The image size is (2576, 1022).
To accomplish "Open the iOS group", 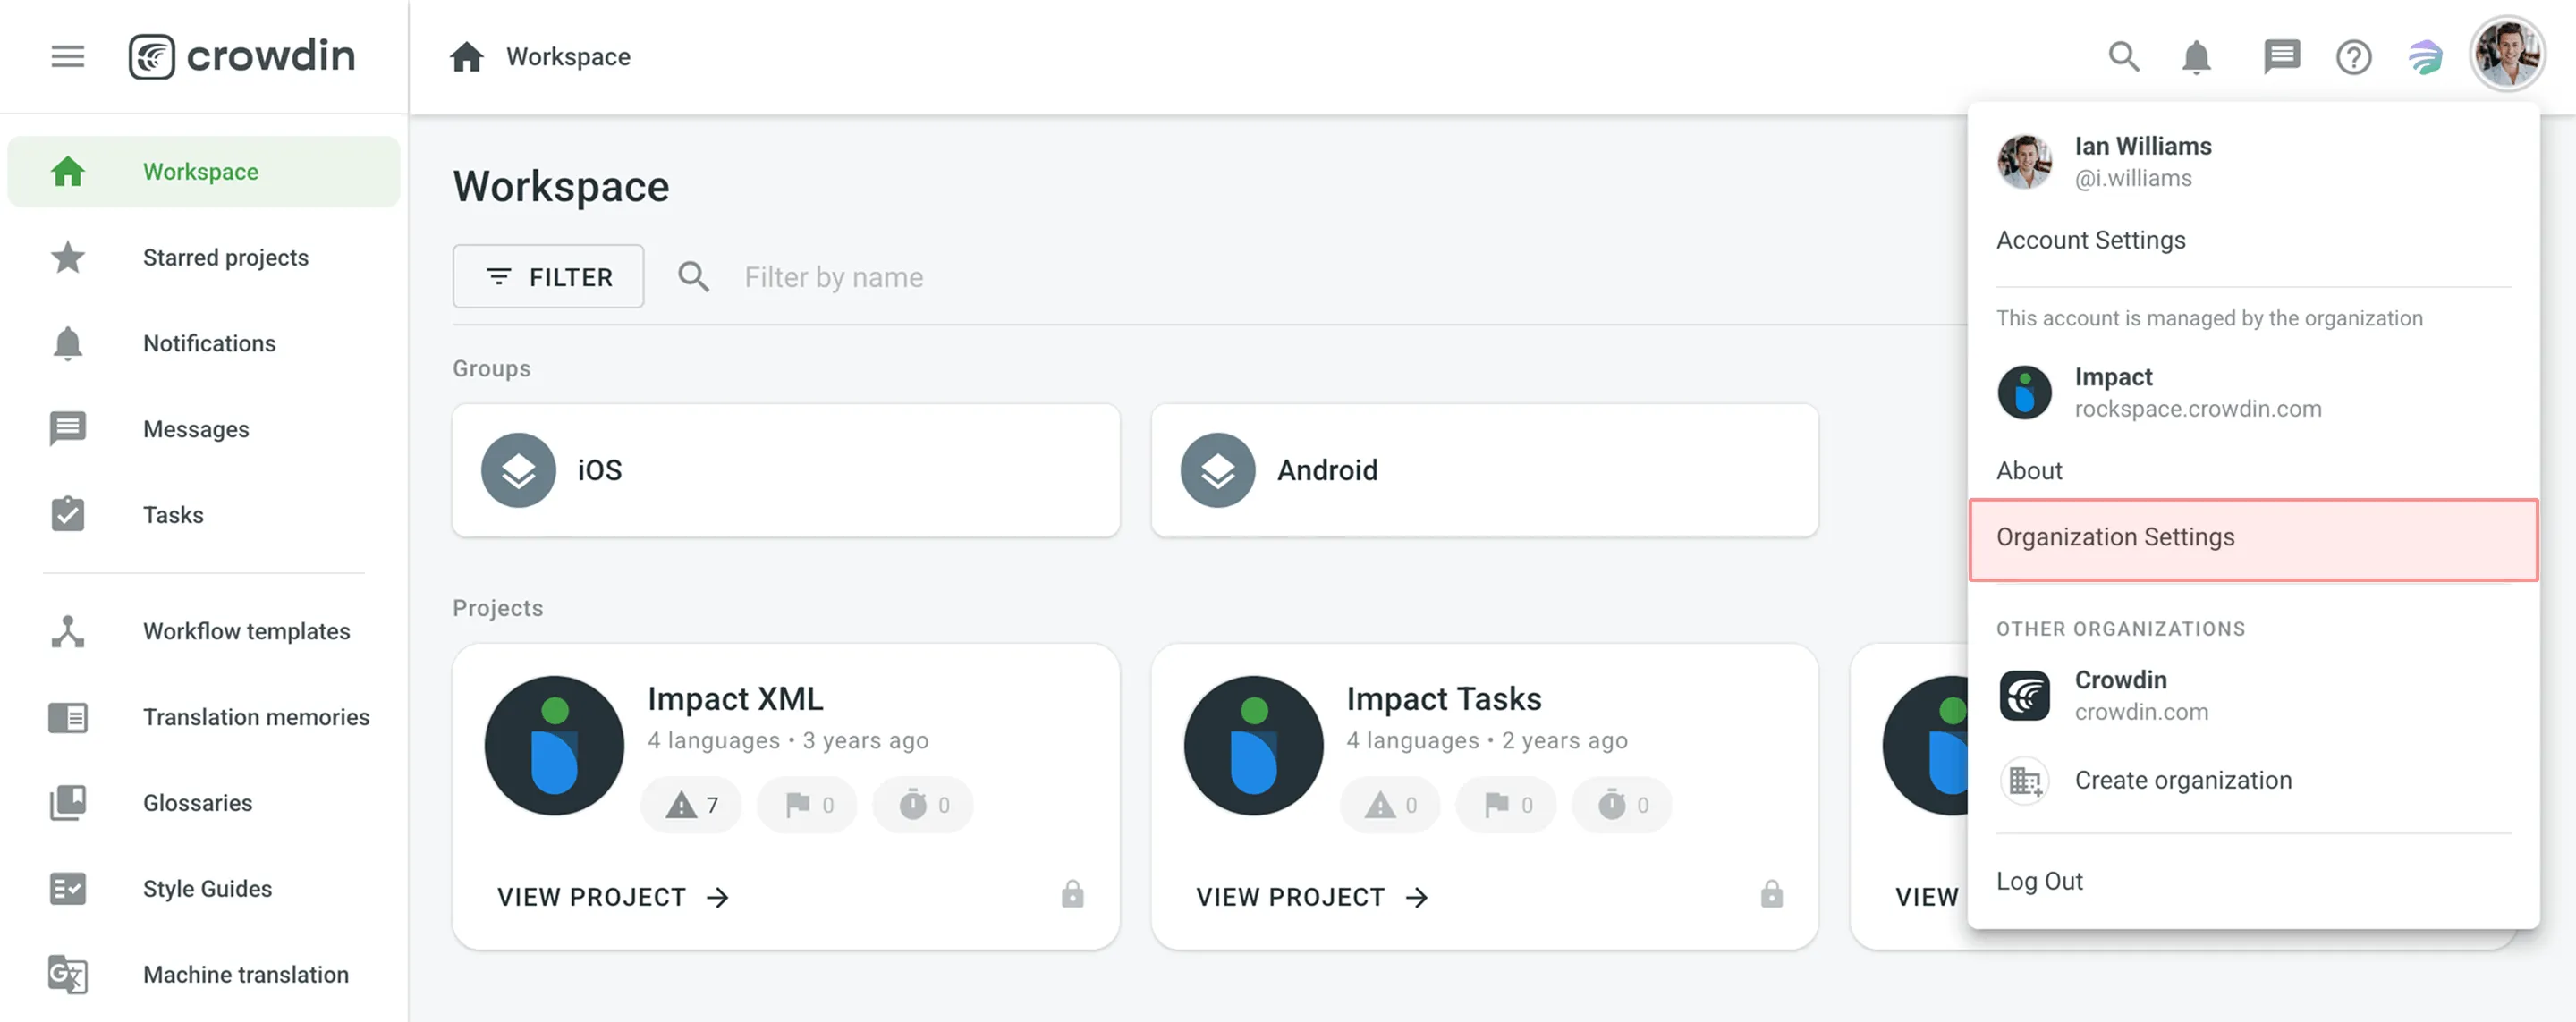I will coord(786,470).
